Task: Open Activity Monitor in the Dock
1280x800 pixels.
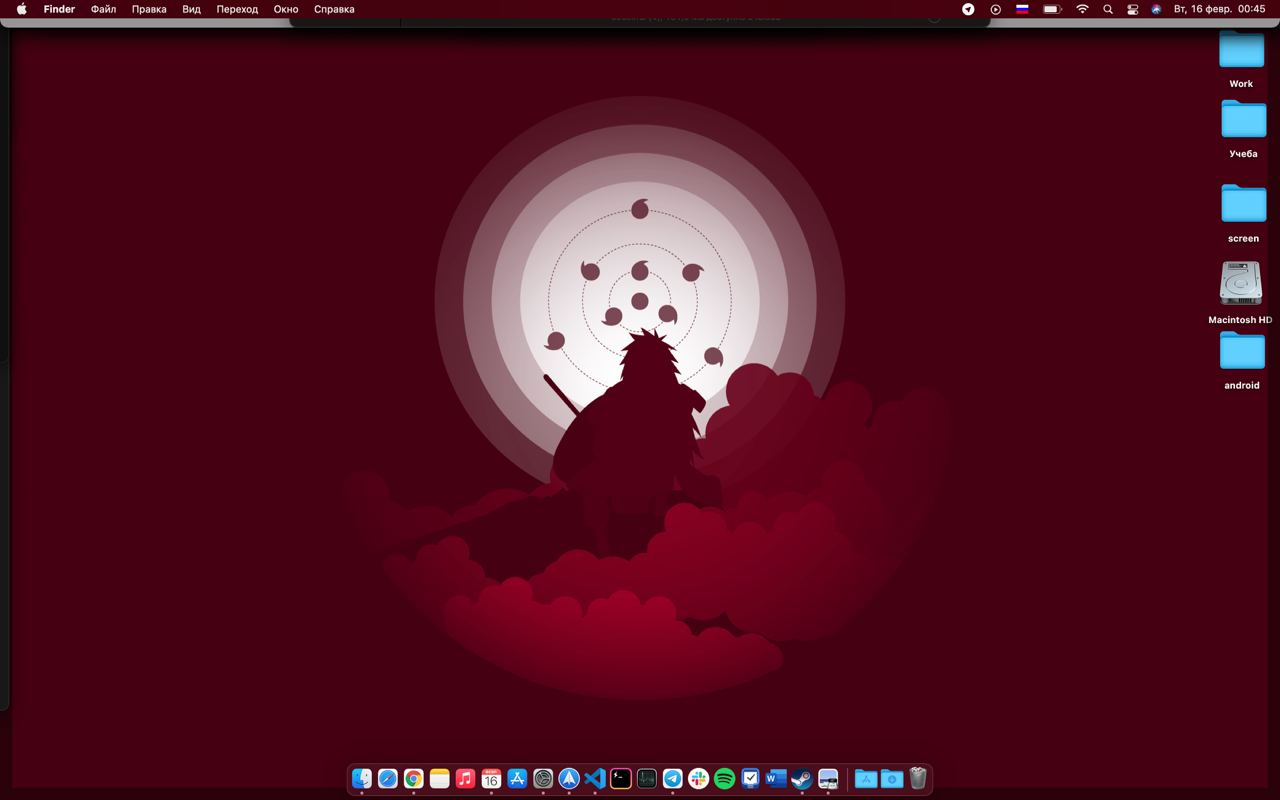Action: [x=647, y=778]
